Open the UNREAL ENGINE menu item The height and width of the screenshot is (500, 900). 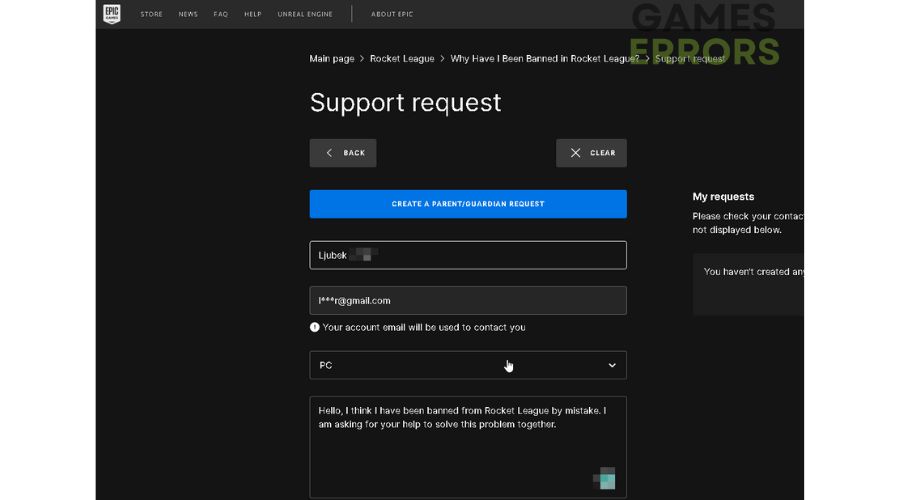[305, 14]
